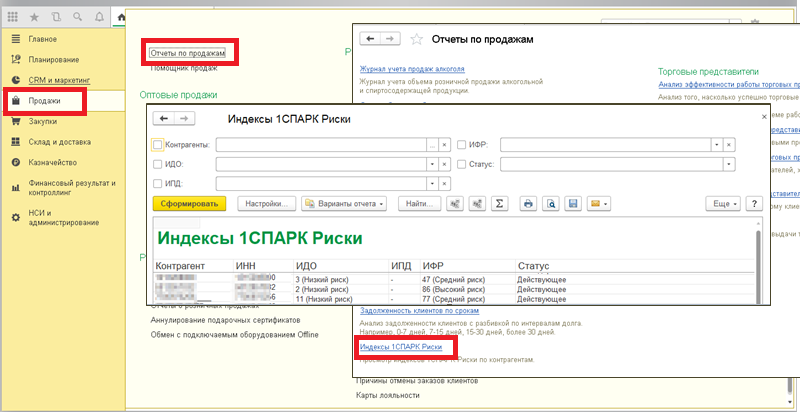This screenshot has height=412, width=800.
Task: Open the Еще dropdown menu
Action: click(722, 203)
